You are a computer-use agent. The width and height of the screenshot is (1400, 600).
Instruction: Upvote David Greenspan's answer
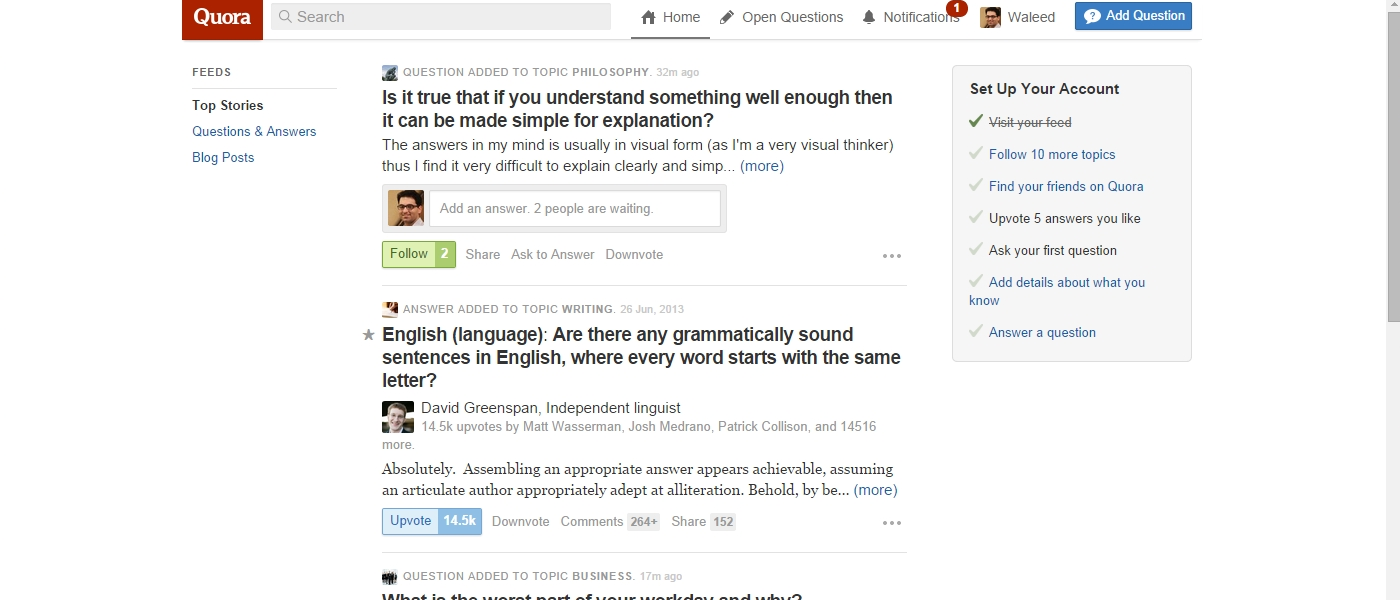[x=411, y=521]
